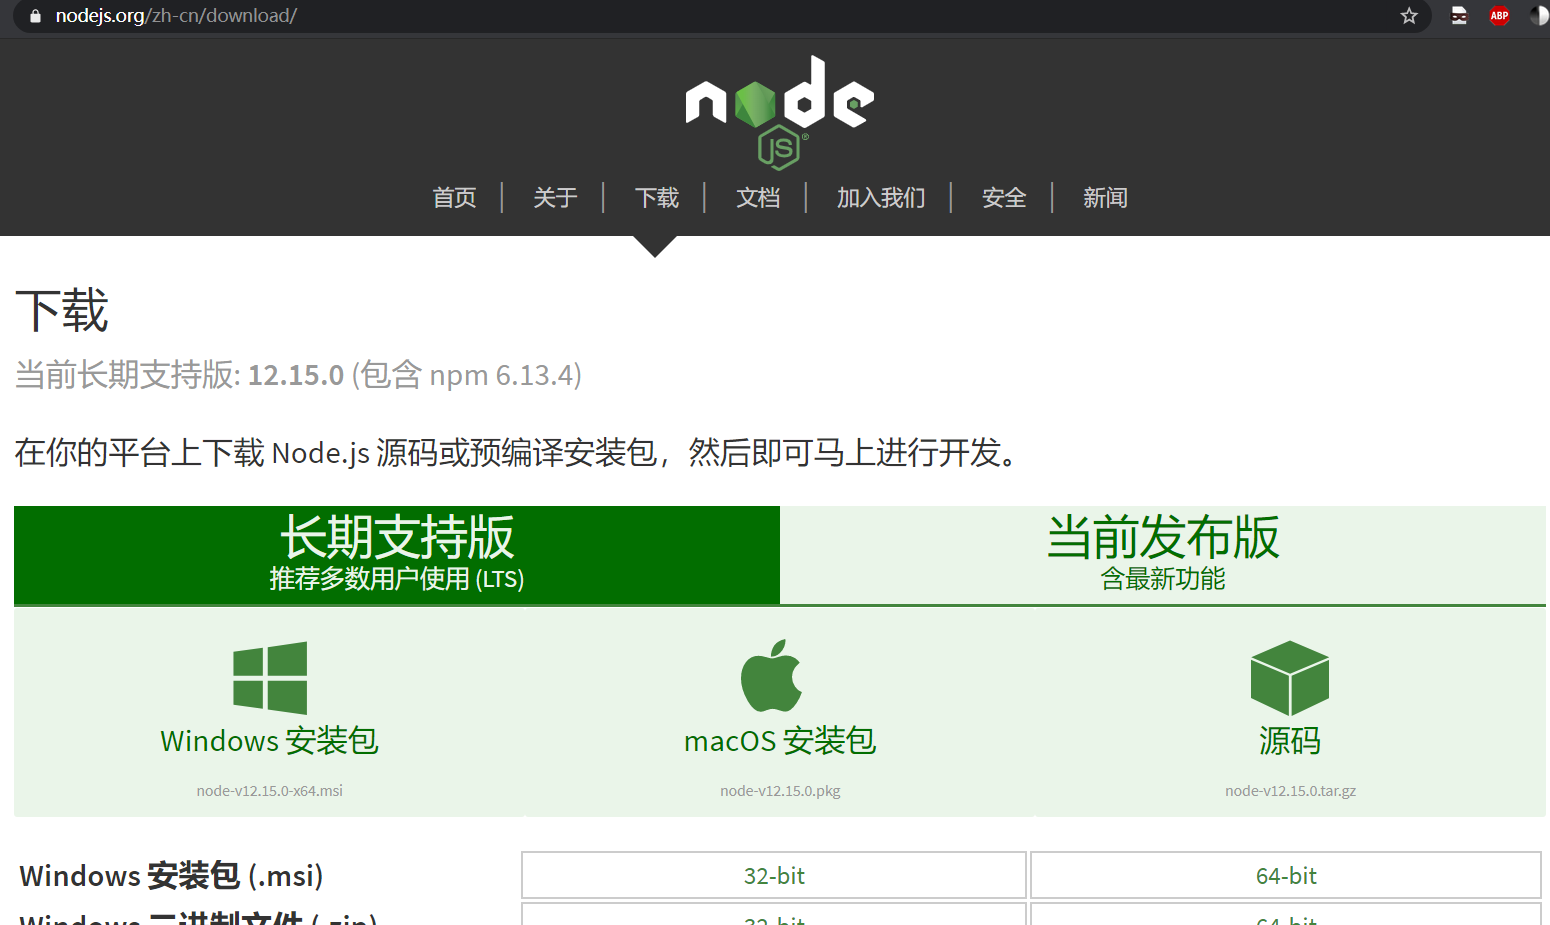Viewport: 1550px width, 925px height.
Task: Click the Windows 安装包 (.msi) row label
Action: [171, 876]
